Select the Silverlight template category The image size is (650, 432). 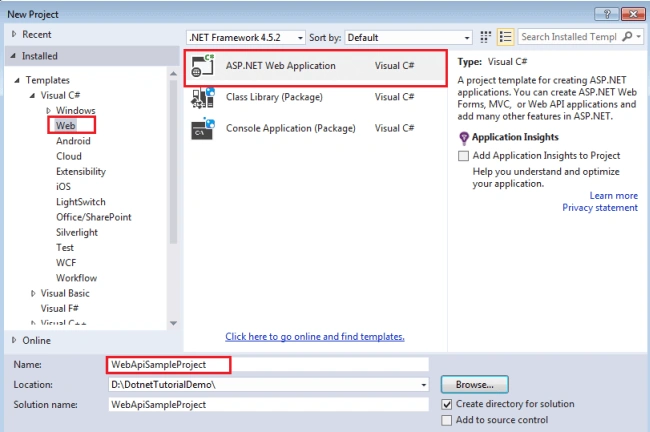pyautogui.click(x=77, y=233)
